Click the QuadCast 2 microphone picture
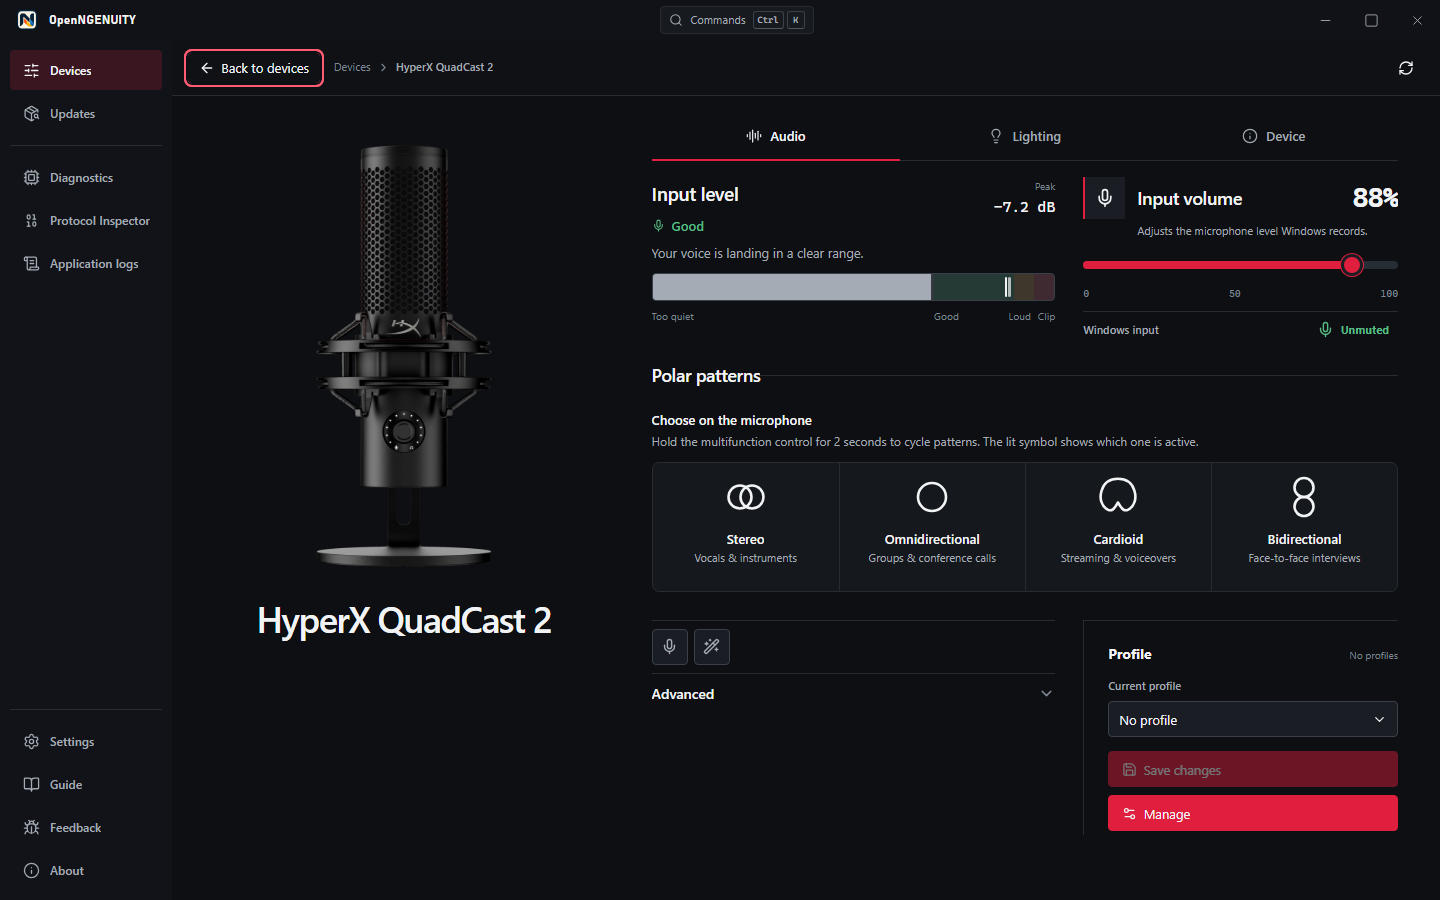 tap(404, 356)
